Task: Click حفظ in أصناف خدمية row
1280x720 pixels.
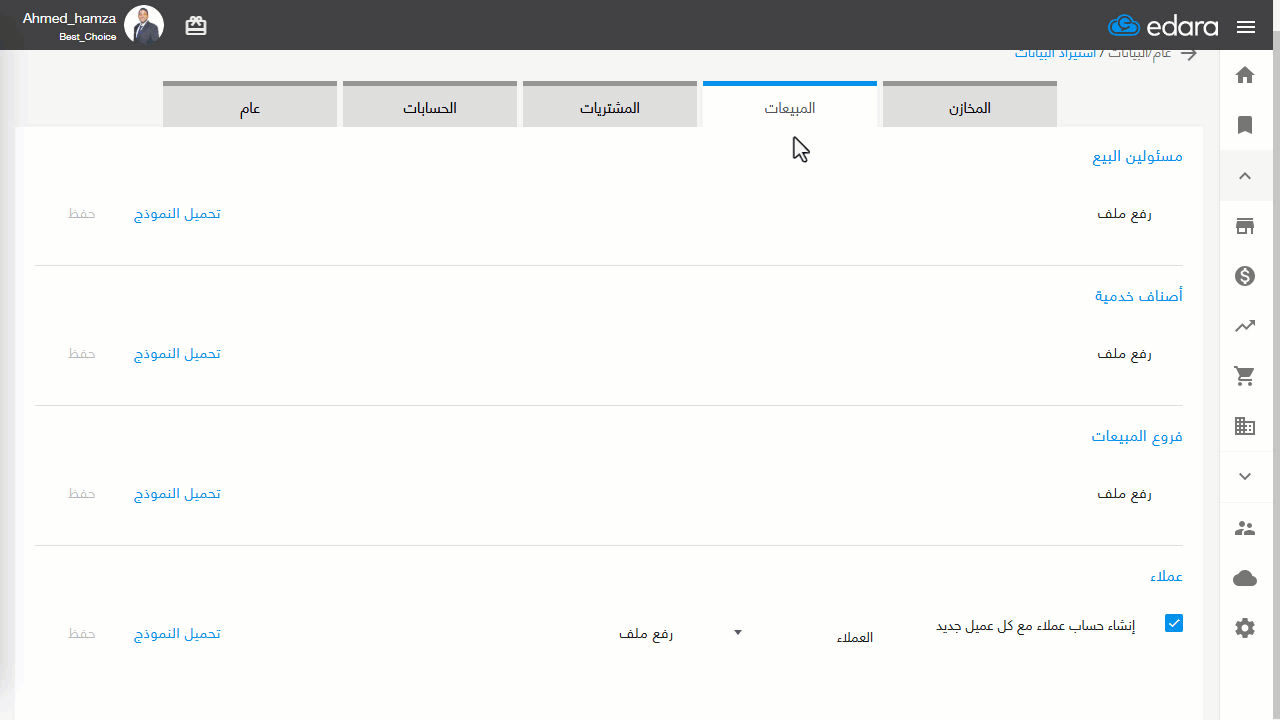Action: coord(82,354)
